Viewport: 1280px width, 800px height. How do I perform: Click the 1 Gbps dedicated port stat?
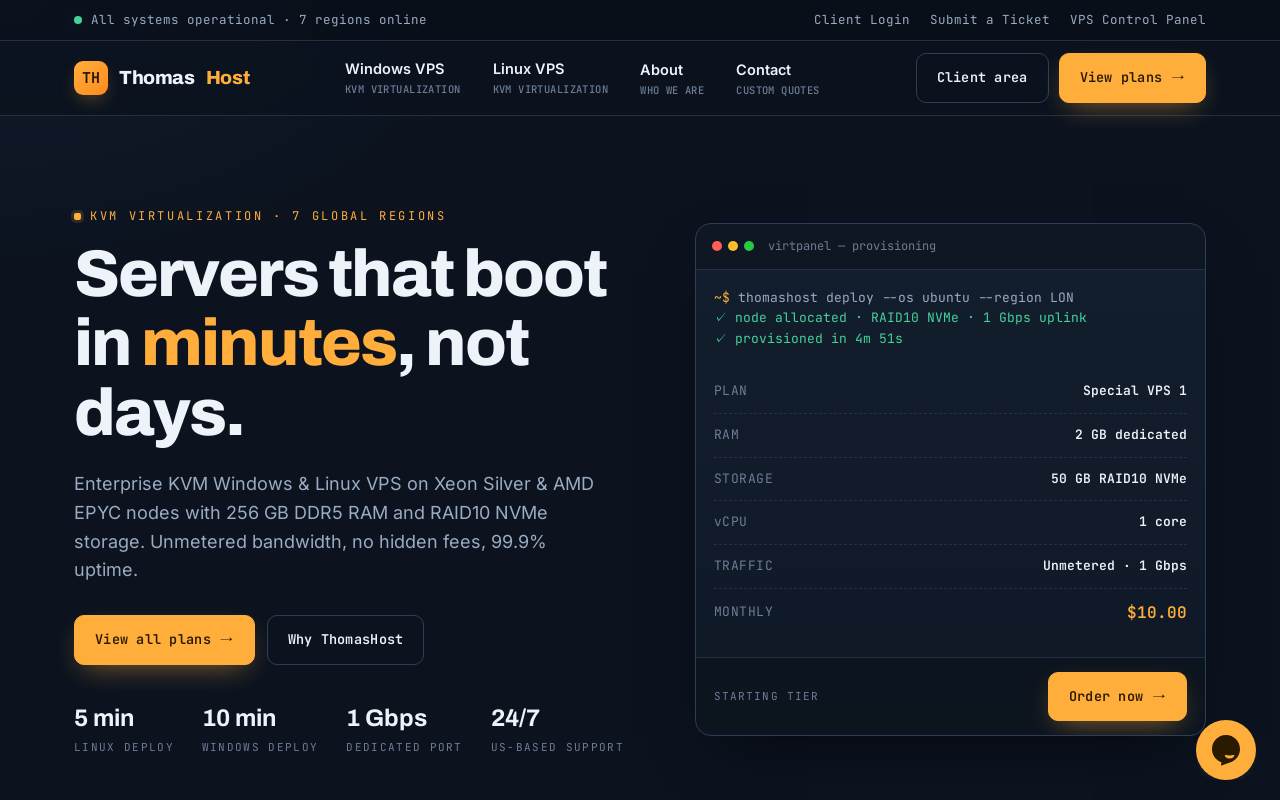404,730
